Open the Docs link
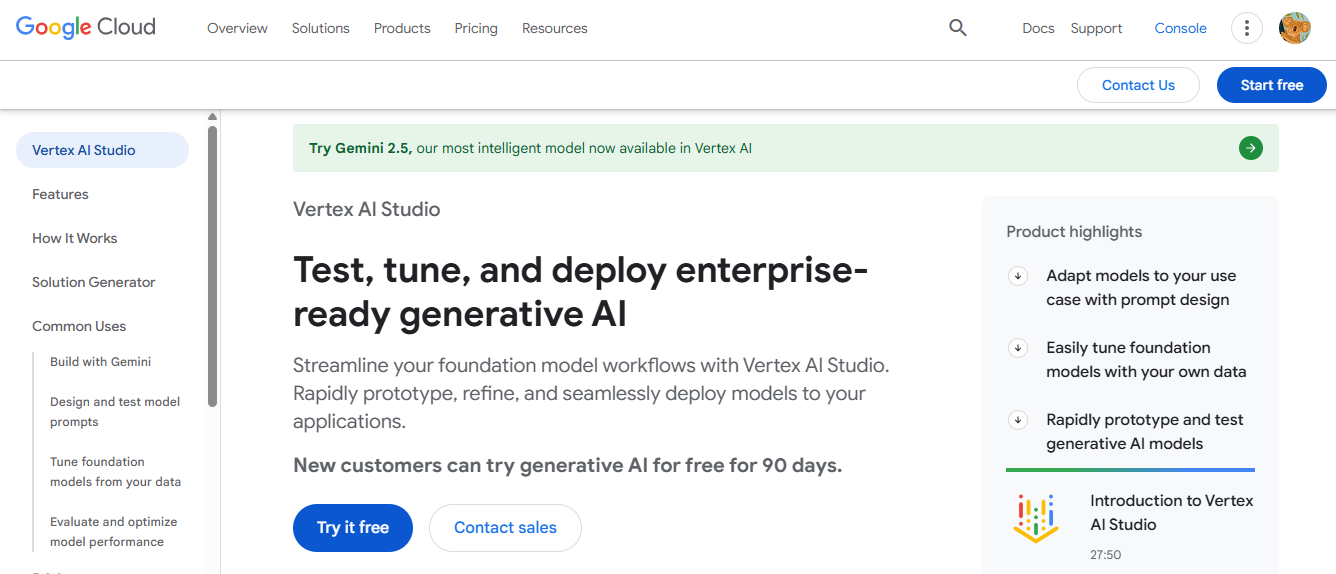 coord(1038,28)
